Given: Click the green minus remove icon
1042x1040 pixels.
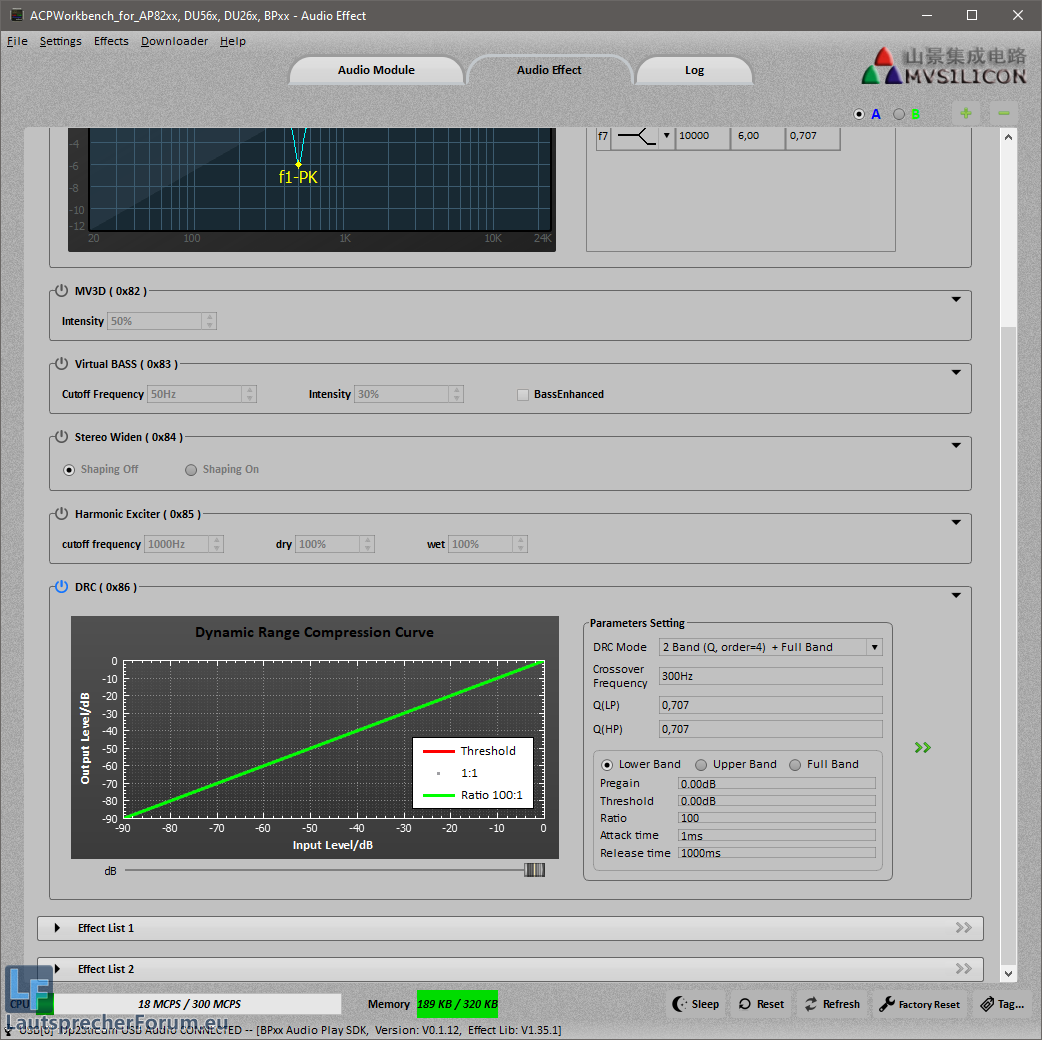Looking at the screenshot, I should point(1003,114).
